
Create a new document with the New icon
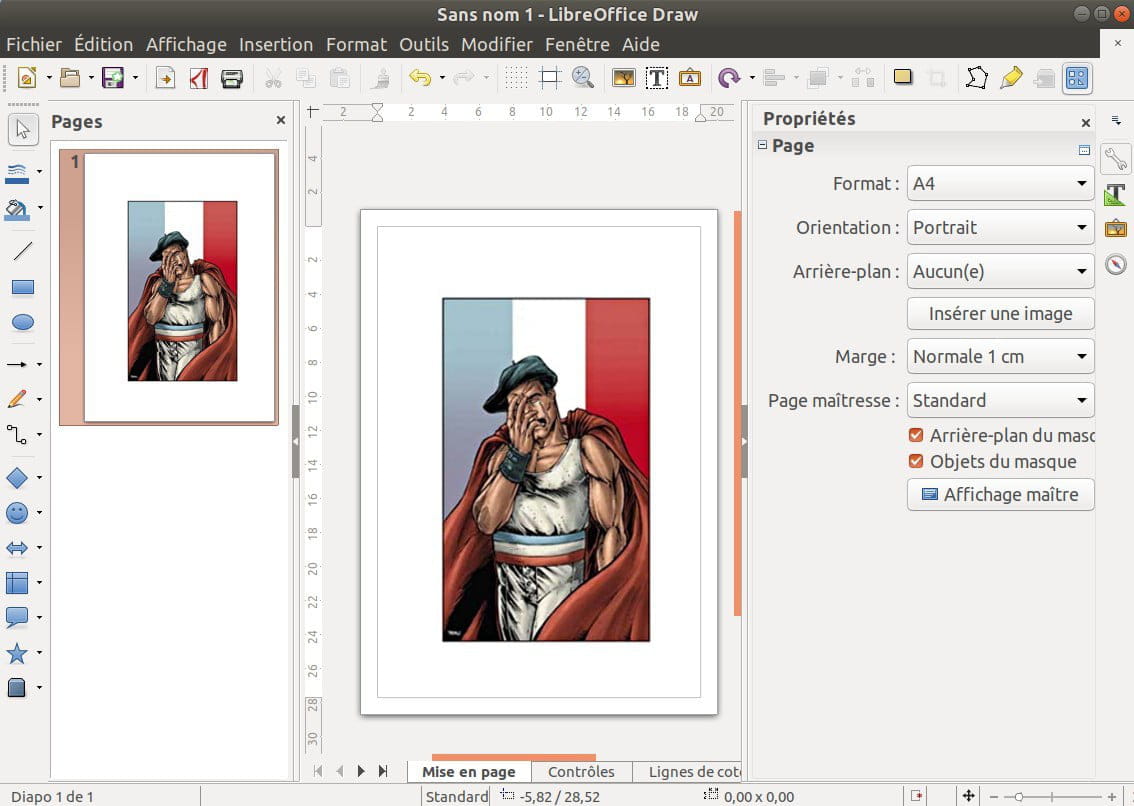point(27,77)
